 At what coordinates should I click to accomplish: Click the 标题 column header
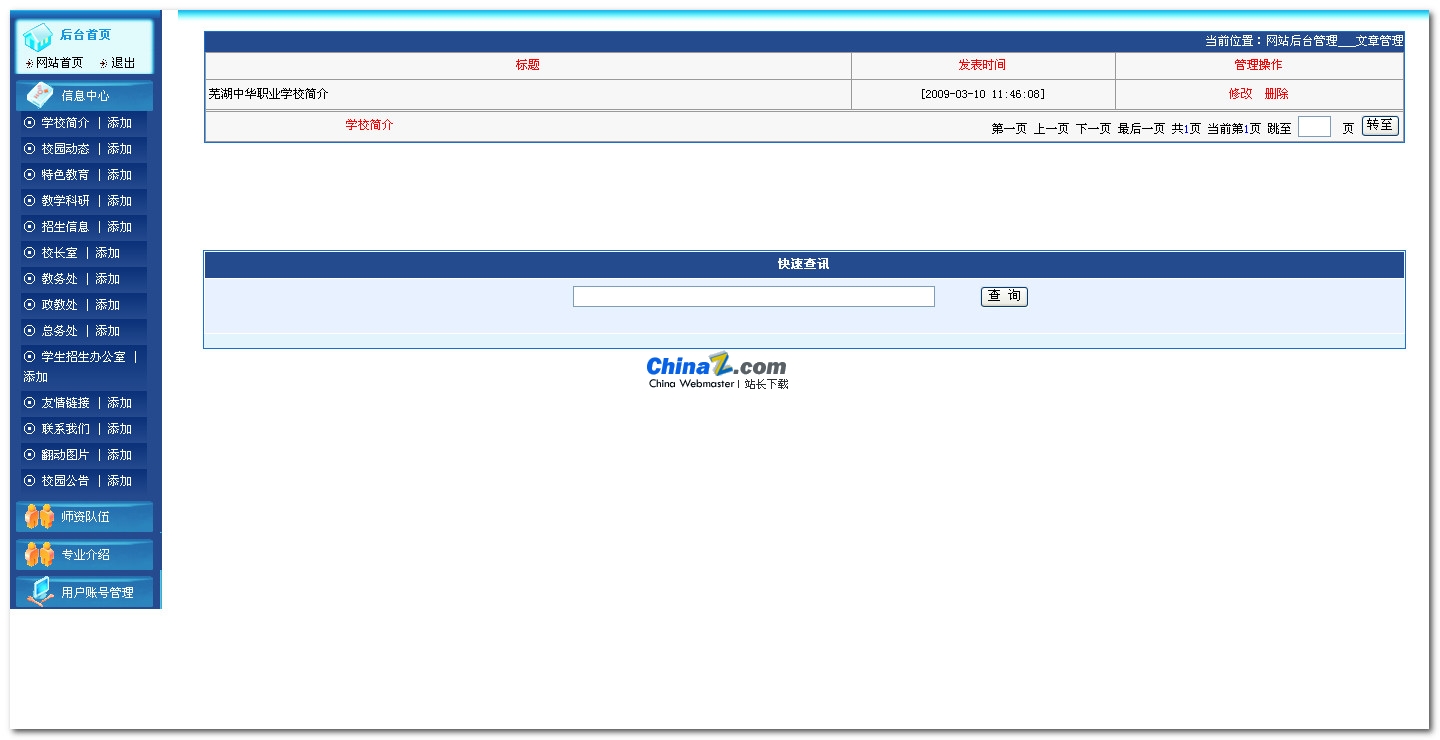click(528, 65)
